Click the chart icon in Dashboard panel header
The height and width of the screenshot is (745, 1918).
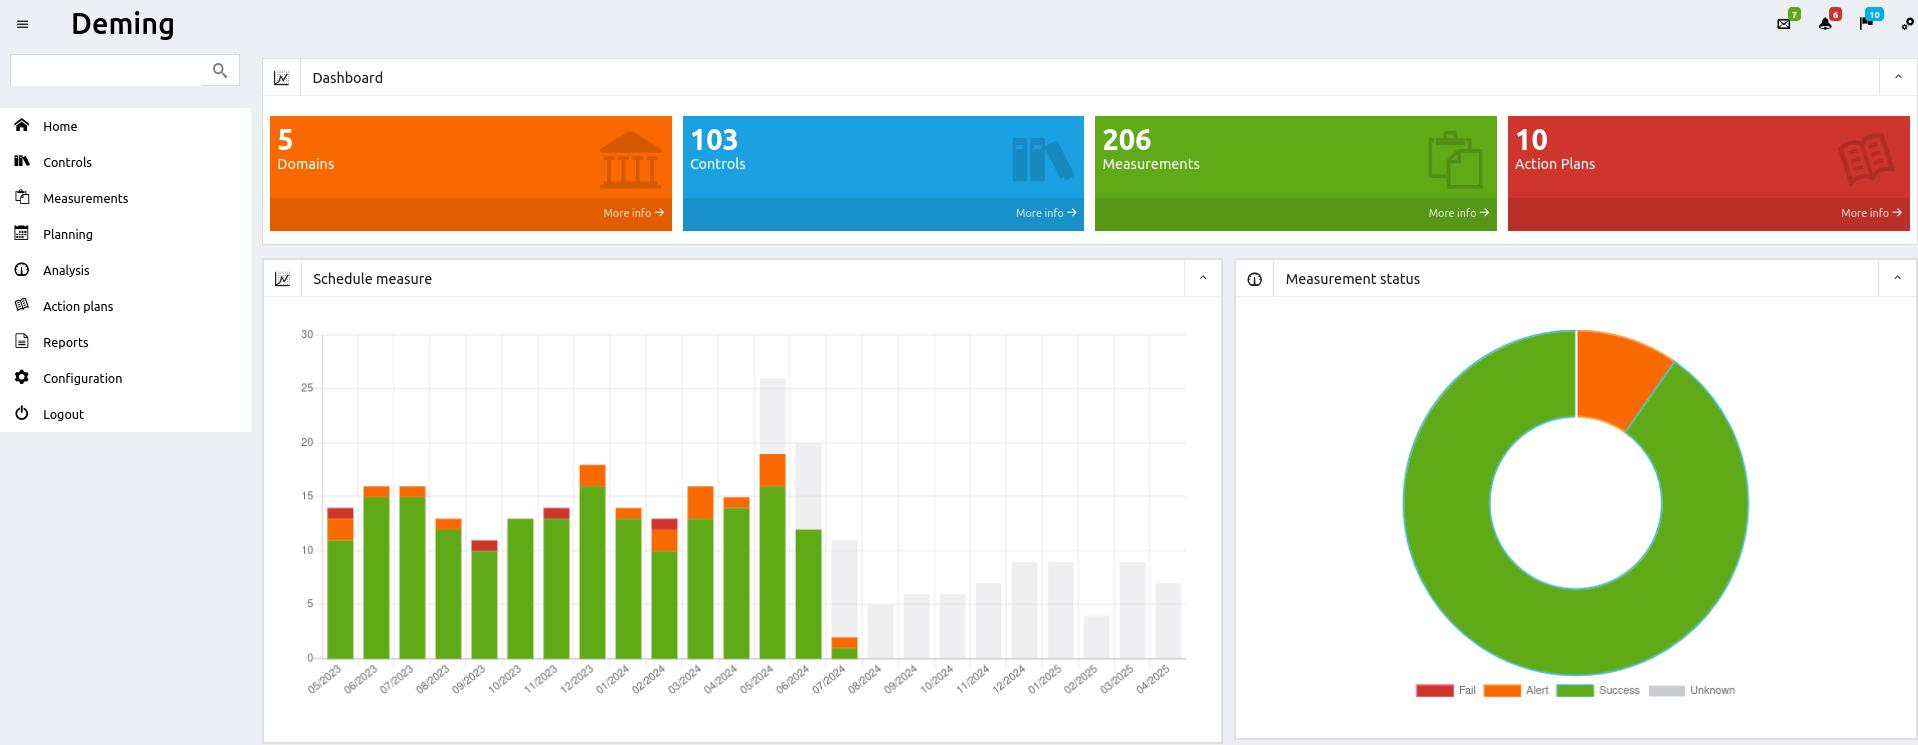[x=282, y=78]
